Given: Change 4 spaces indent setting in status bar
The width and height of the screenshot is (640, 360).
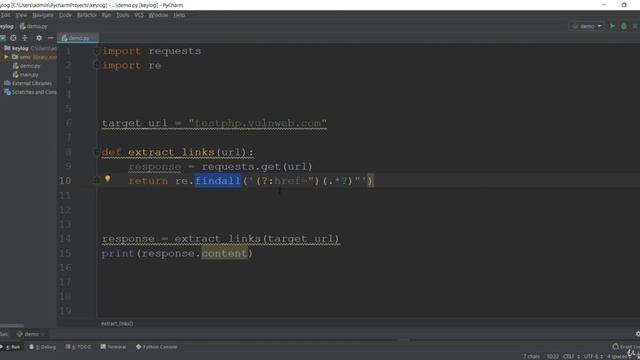Looking at the screenshot, I should 619,356.
